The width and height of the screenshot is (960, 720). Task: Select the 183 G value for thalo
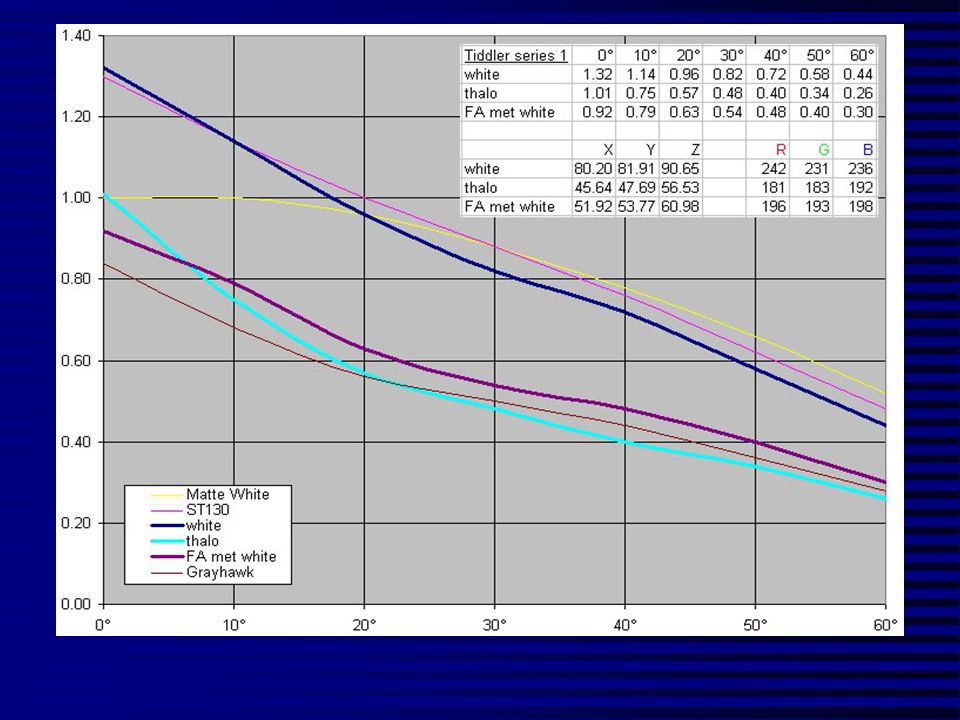coord(817,187)
